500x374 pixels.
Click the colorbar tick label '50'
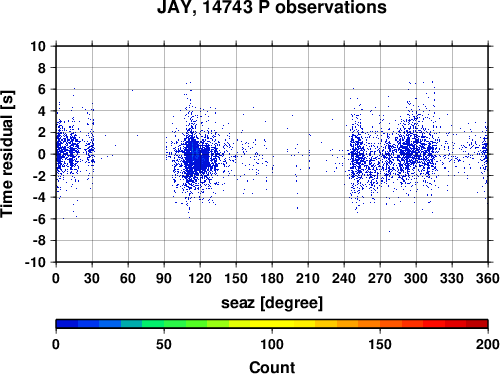click(x=164, y=344)
